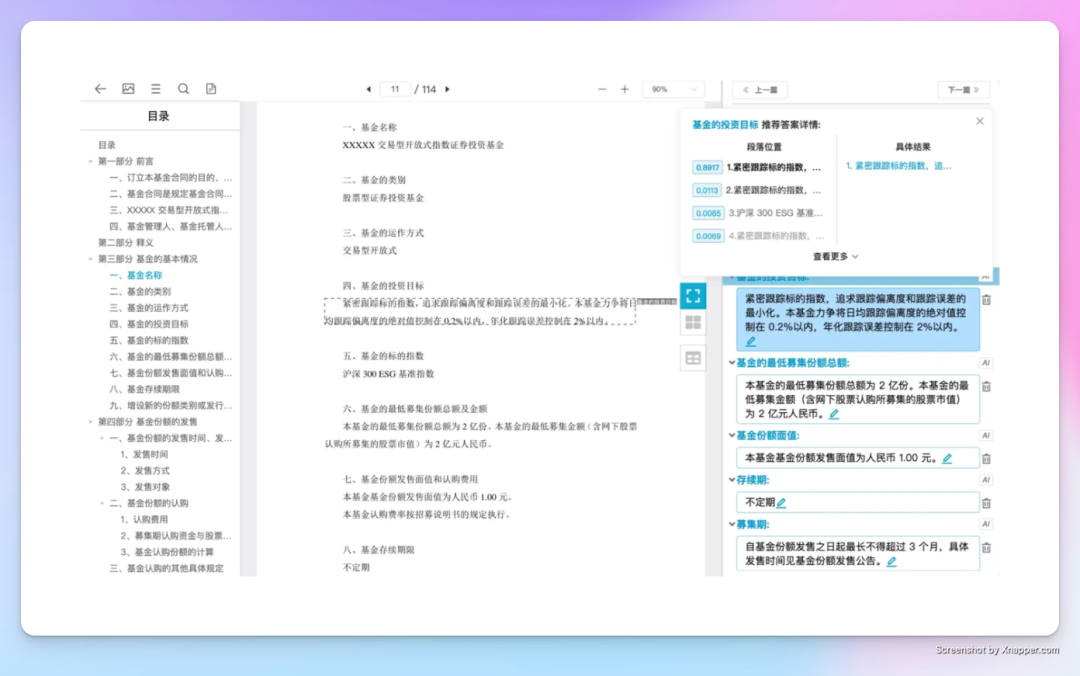Viewport: 1080px width, 676px height.
Task: Jump to 五、基金的标的指数 in the outline
Action: (x=149, y=340)
